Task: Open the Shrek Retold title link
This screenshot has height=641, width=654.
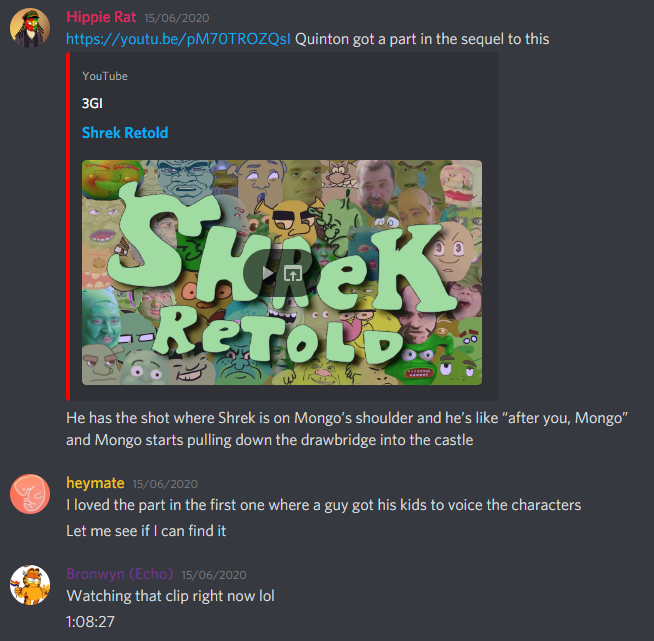Action: [125, 133]
